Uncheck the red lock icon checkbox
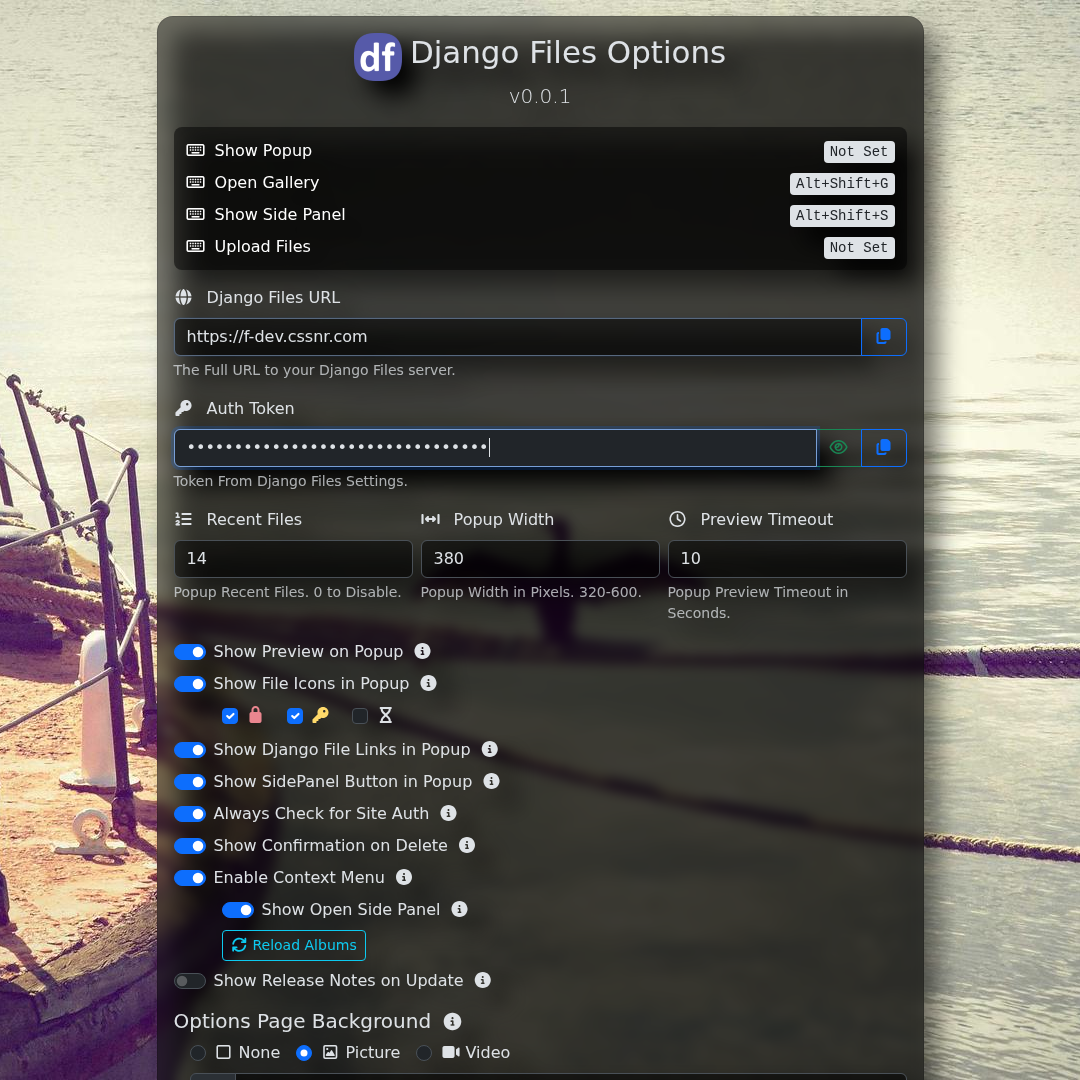Screen dimensions: 1080x1080 pos(230,716)
